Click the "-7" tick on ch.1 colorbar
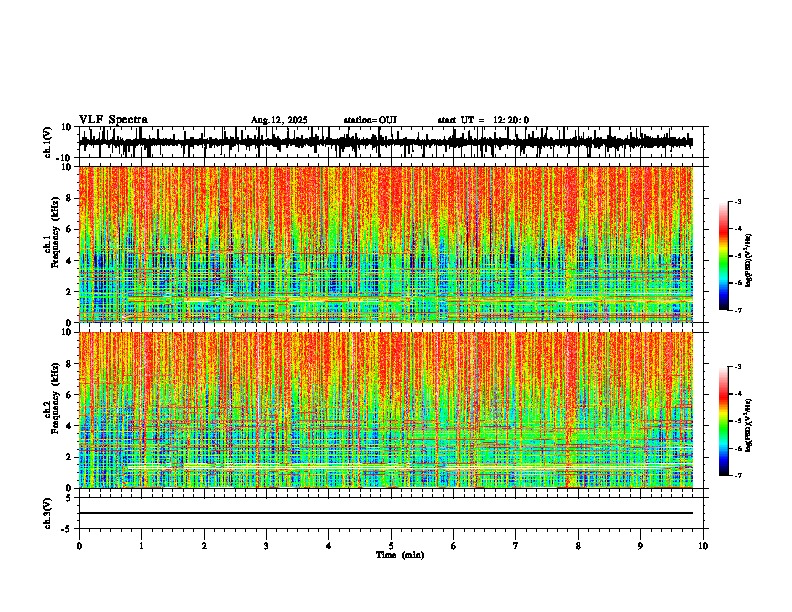 click(737, 310)
